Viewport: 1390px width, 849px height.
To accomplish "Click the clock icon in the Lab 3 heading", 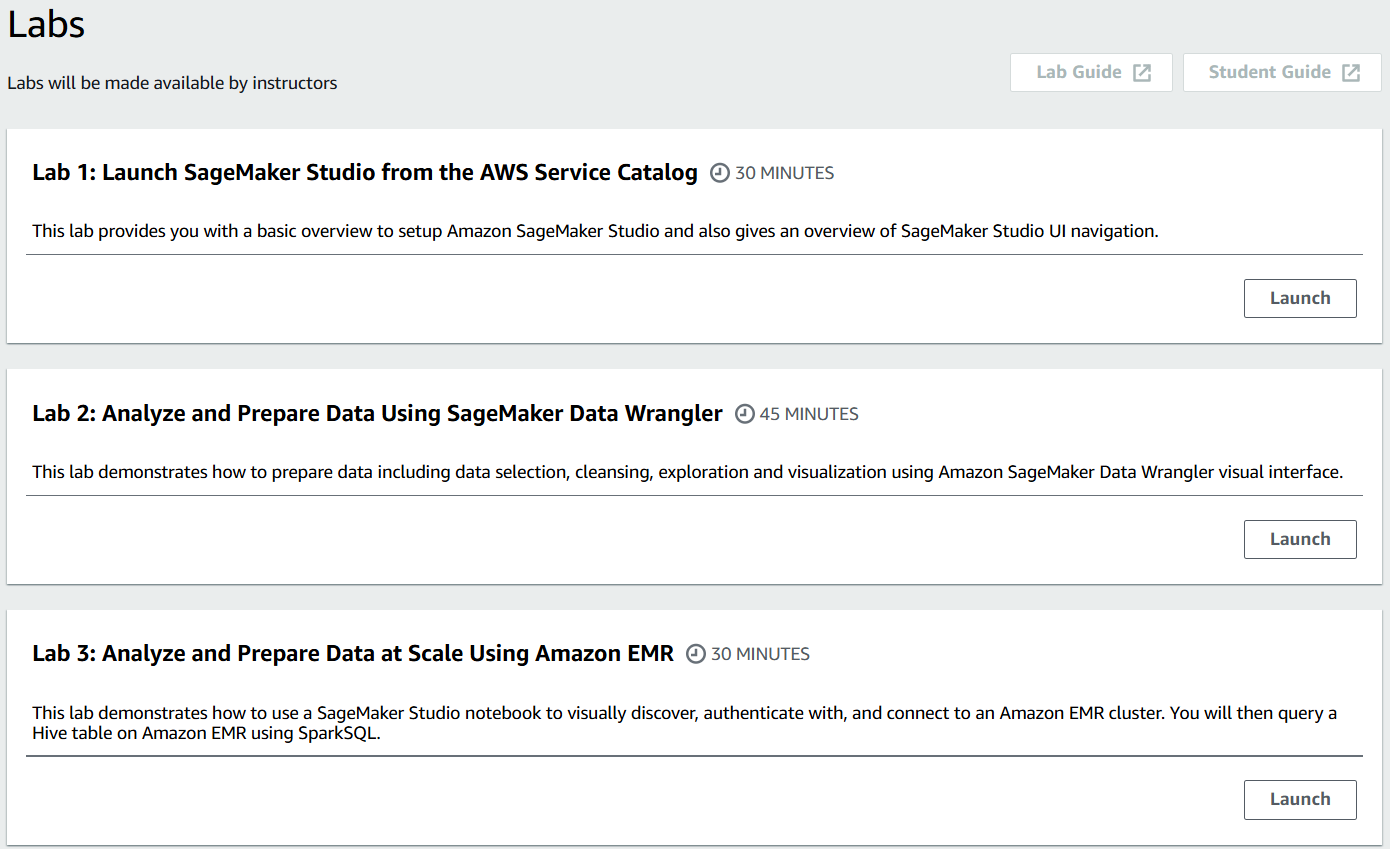I will pyautogui.click(x=696, y=654).
